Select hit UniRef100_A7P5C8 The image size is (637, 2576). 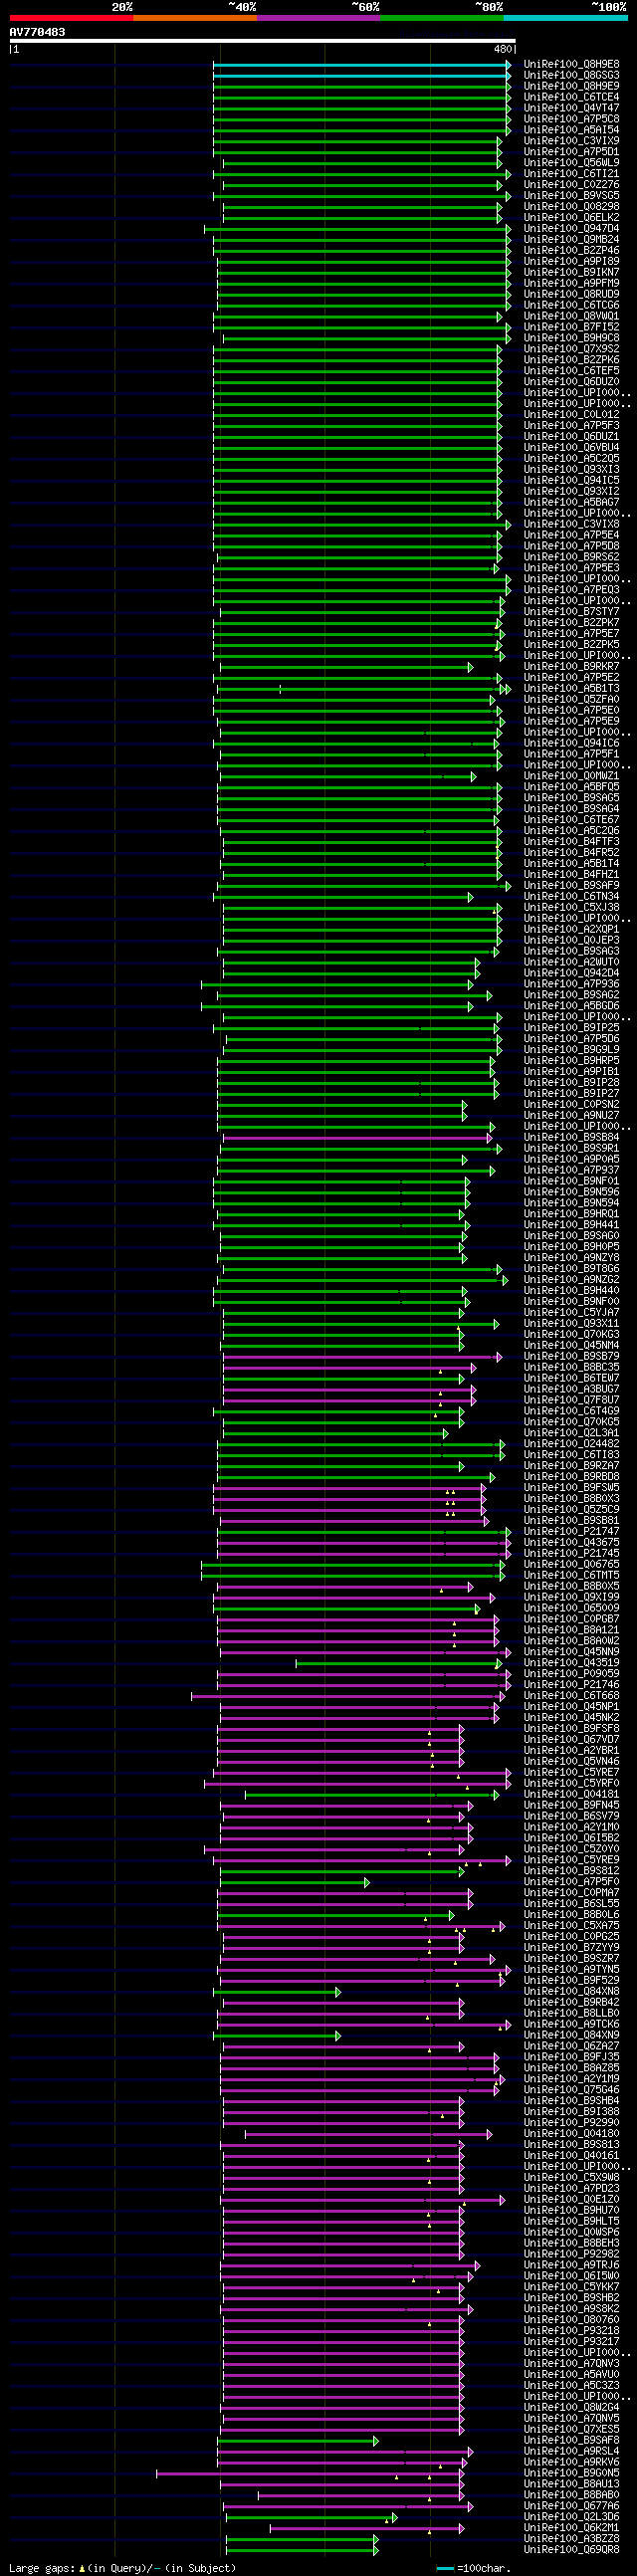[571, 120]
